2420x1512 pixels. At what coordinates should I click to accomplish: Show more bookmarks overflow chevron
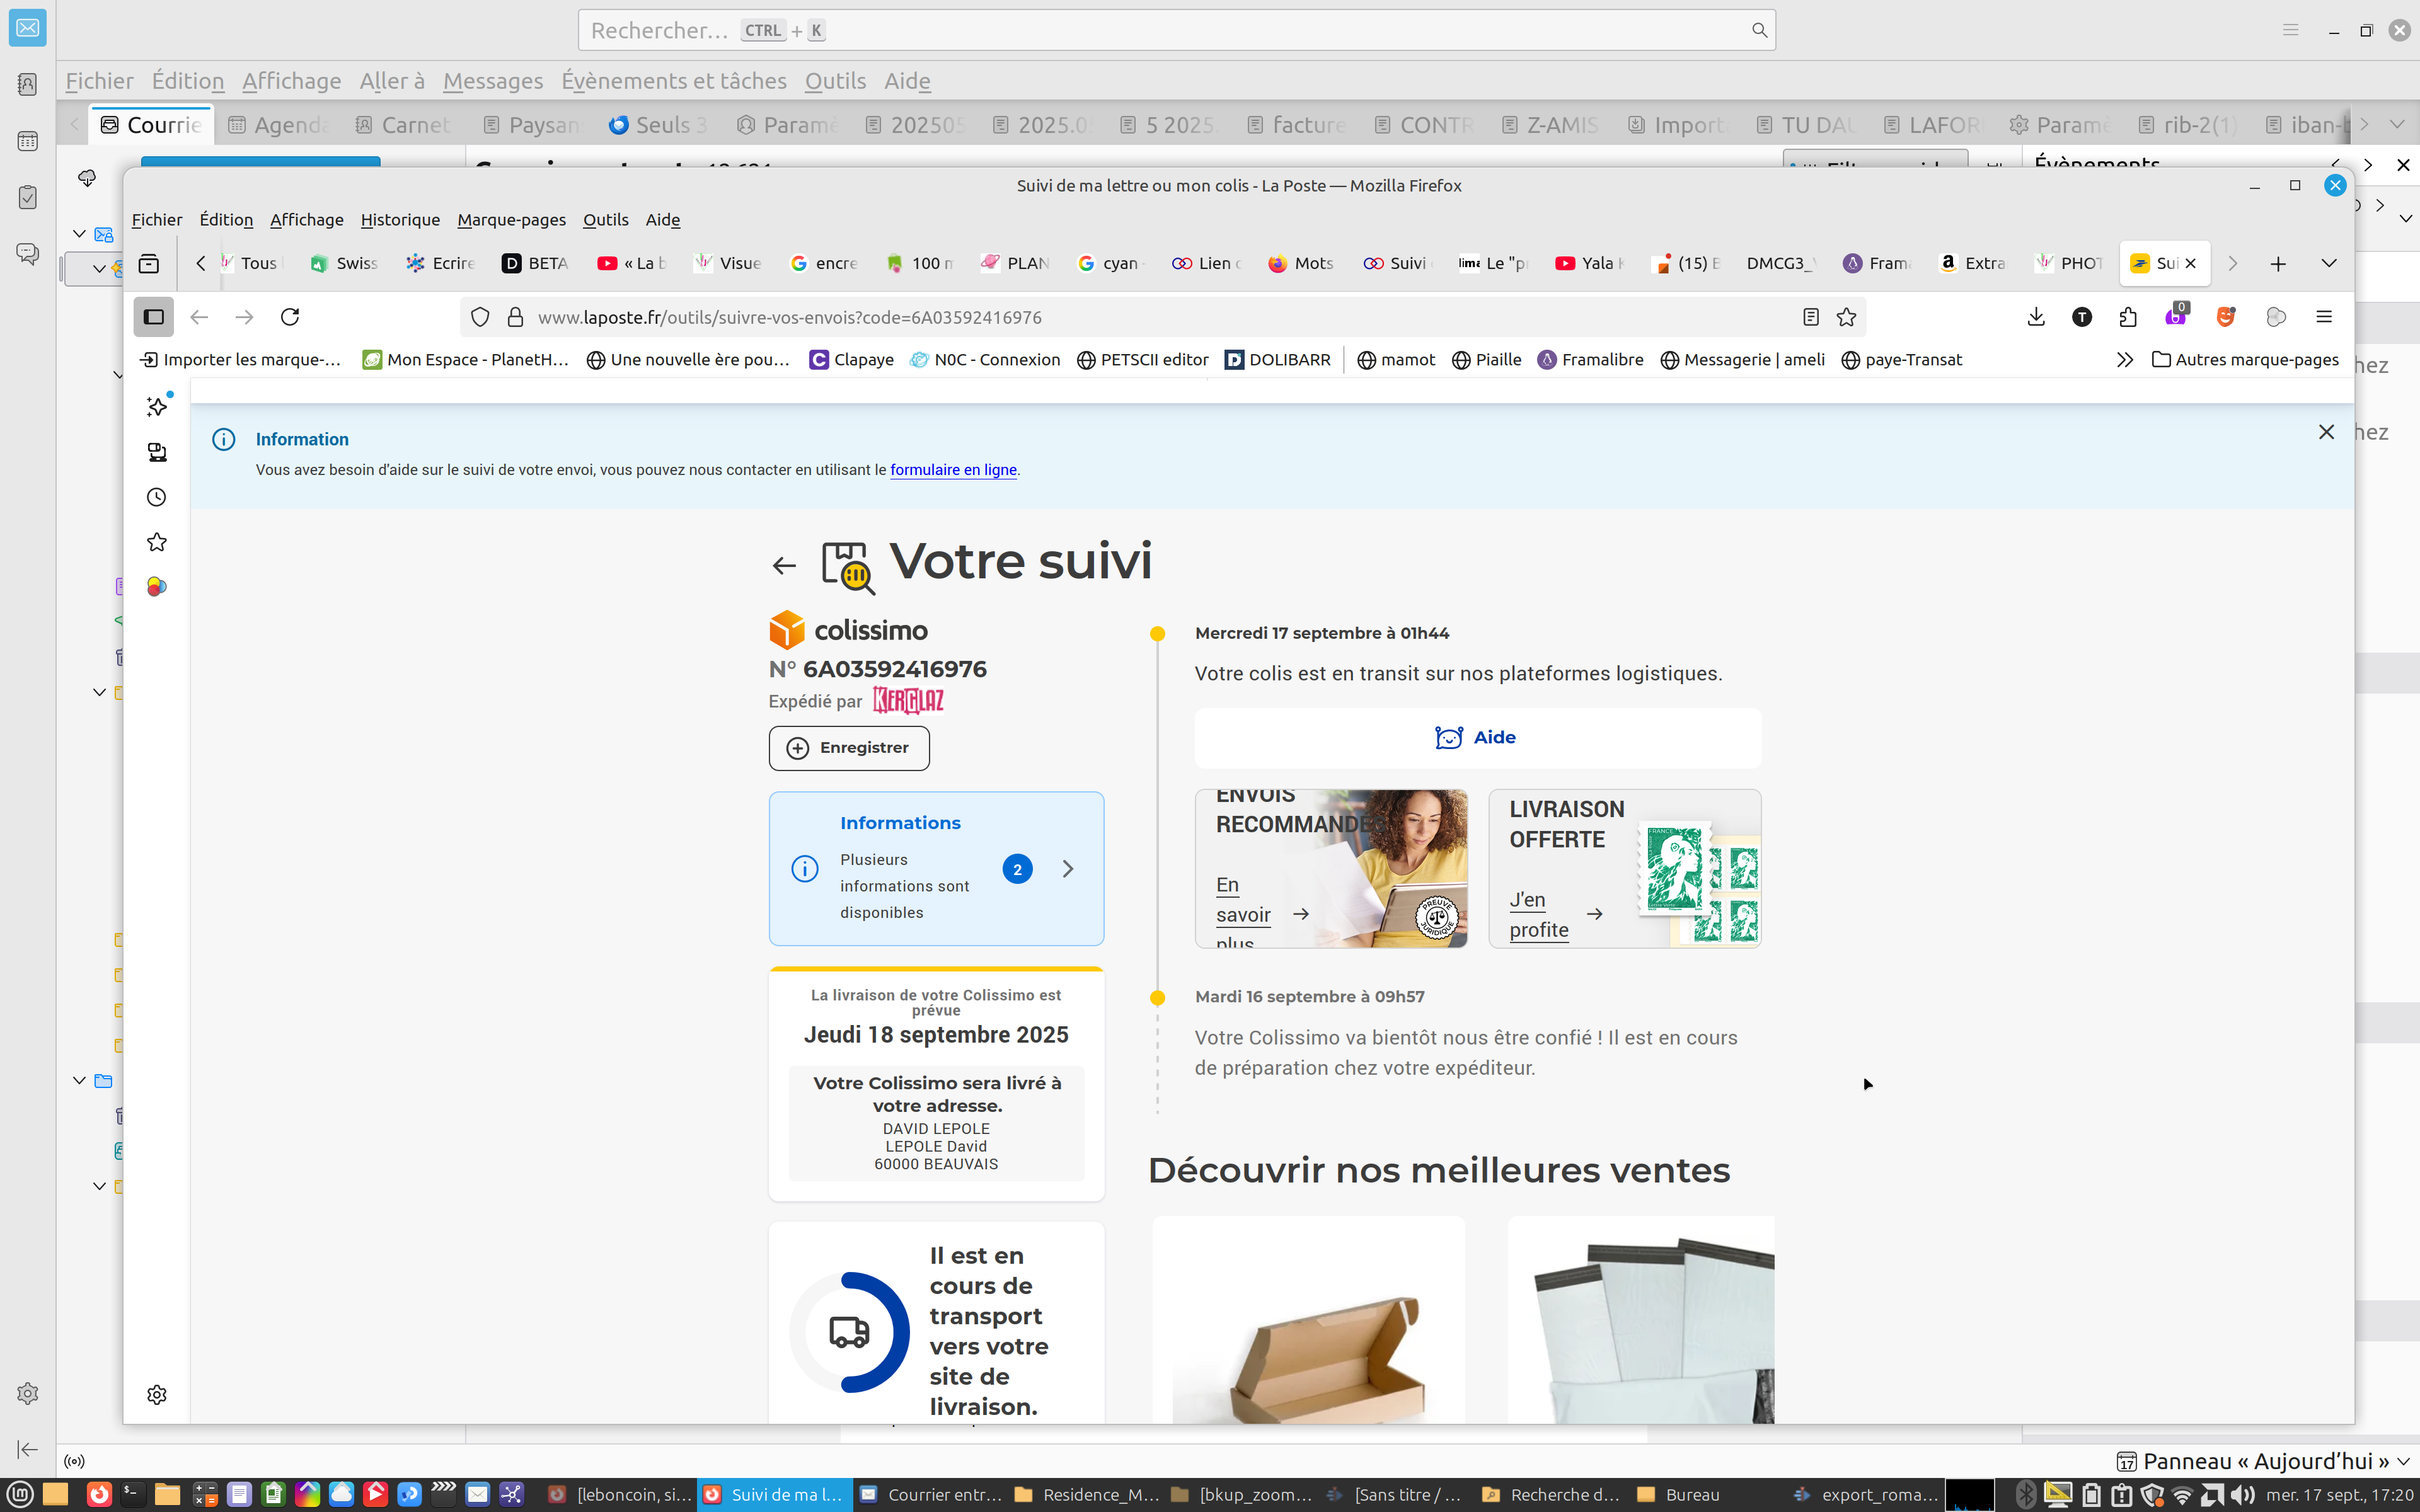click(2124, 360)
